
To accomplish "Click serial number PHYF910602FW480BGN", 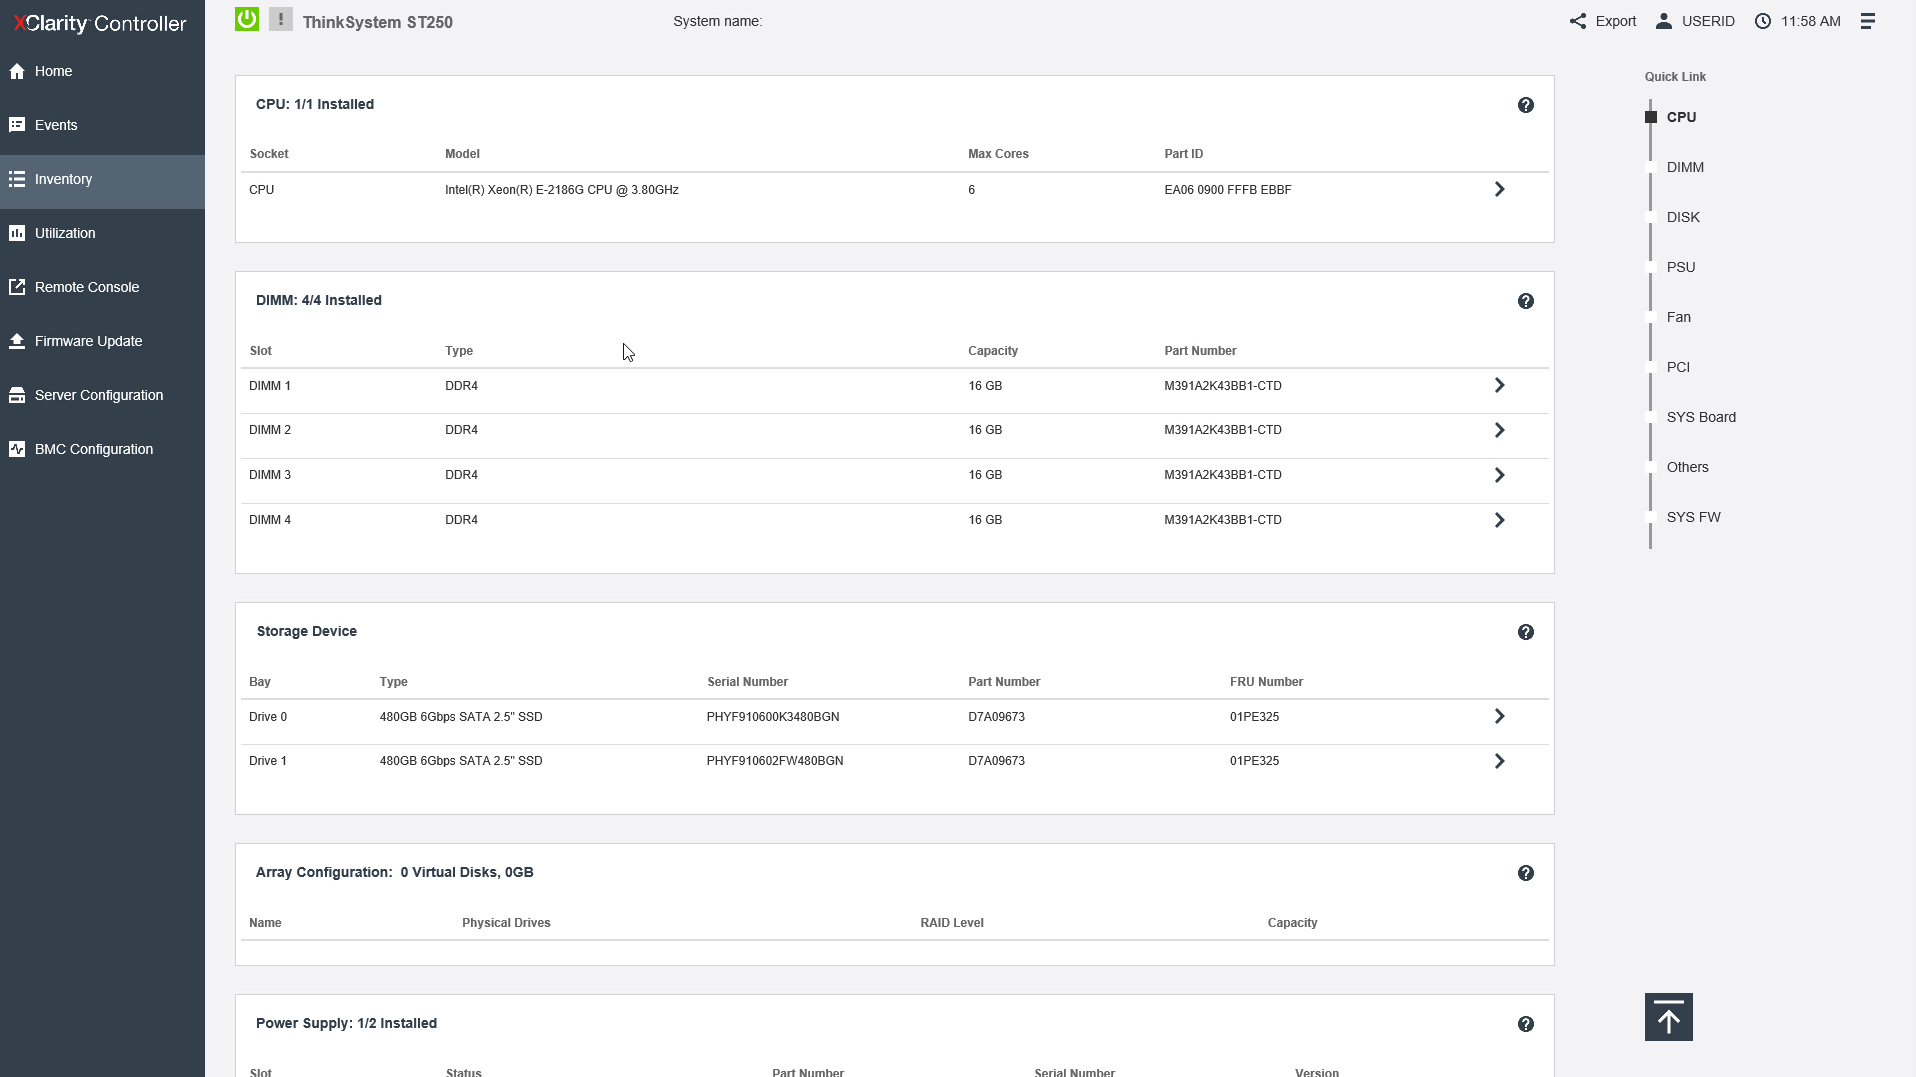I will [775, 761].
